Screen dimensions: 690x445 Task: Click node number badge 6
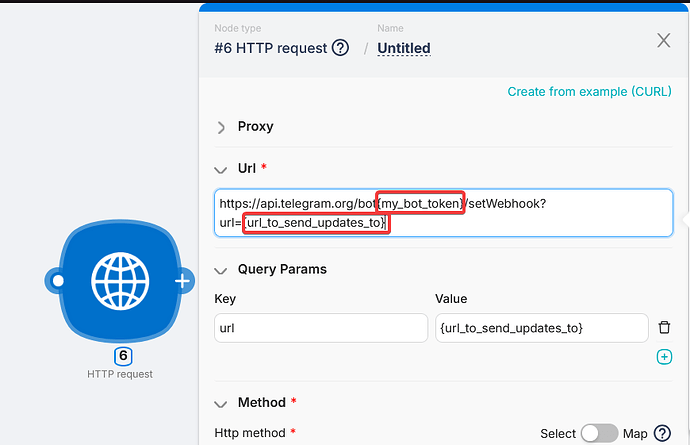tap(123, 356)
